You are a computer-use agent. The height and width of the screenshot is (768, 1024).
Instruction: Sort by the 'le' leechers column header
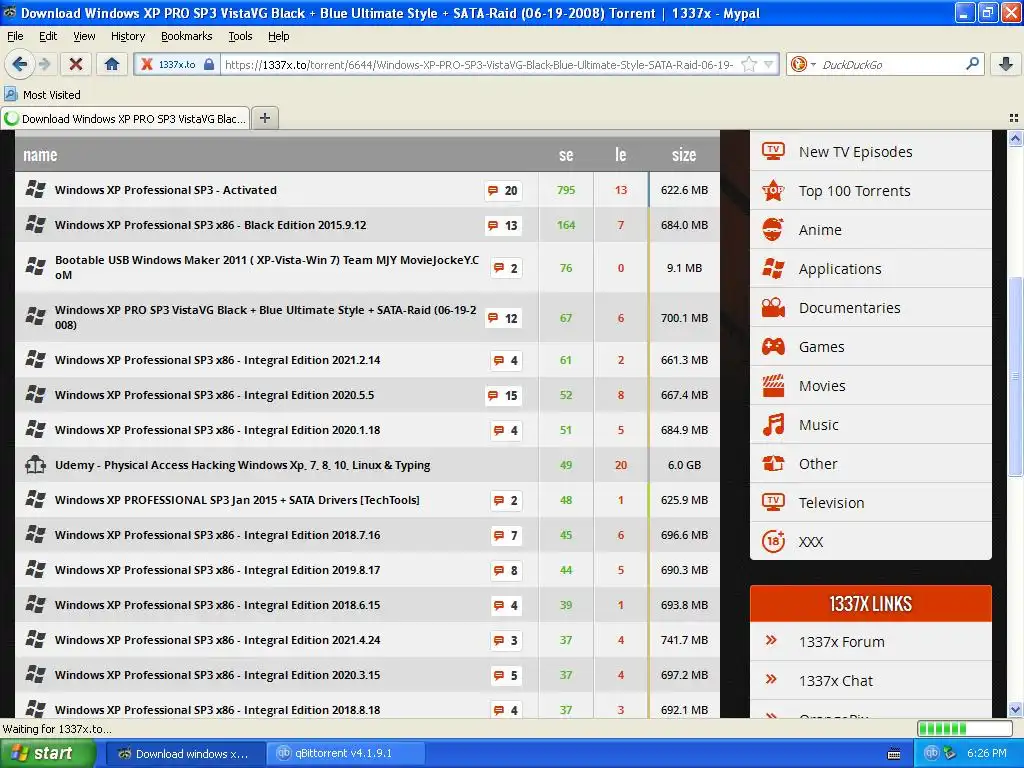pos(620,155)
